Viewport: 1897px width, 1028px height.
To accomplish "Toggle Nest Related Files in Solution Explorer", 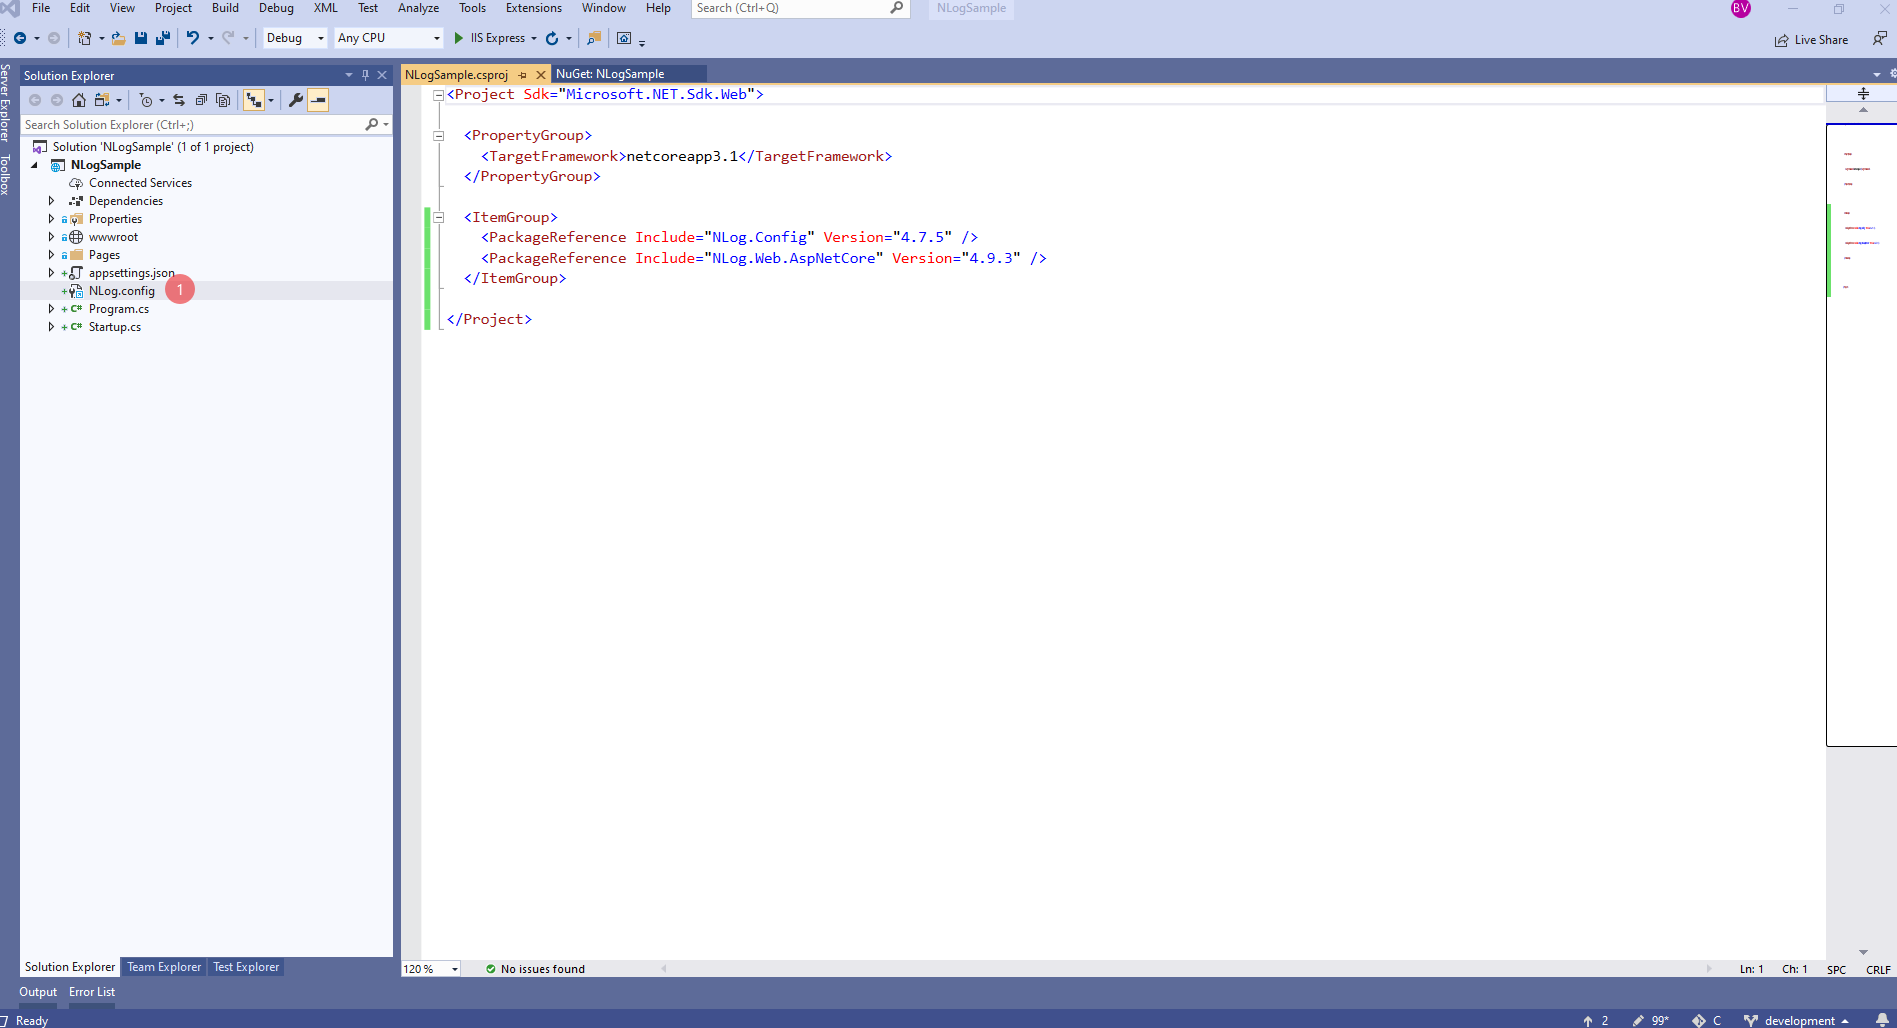I will pyautogui.click(x=254, y=100).
